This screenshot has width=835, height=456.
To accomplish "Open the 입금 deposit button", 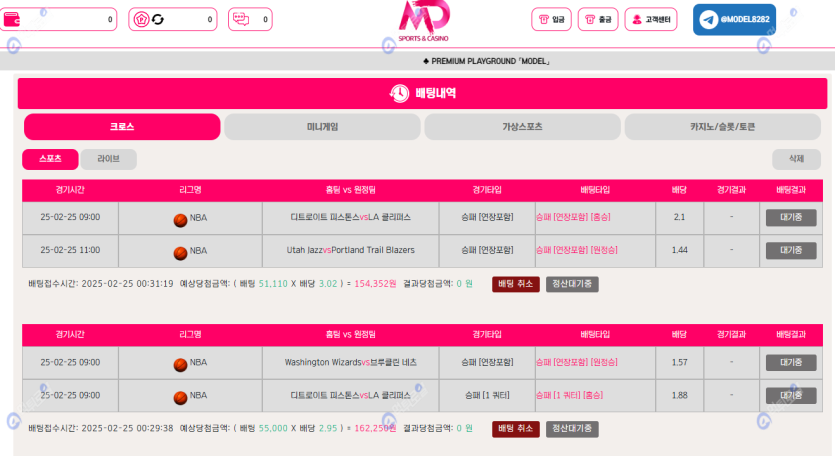I will point(551,19).
